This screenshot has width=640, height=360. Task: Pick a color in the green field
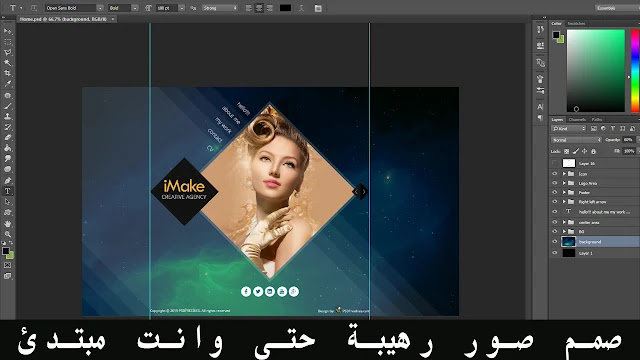(596, 70)
